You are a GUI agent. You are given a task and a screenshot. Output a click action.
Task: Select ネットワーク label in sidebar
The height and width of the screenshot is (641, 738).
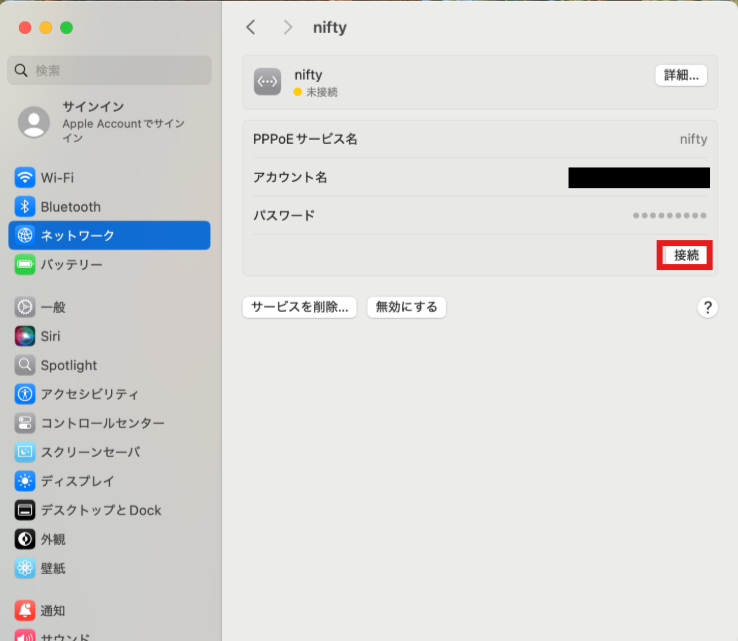[77, 235]
